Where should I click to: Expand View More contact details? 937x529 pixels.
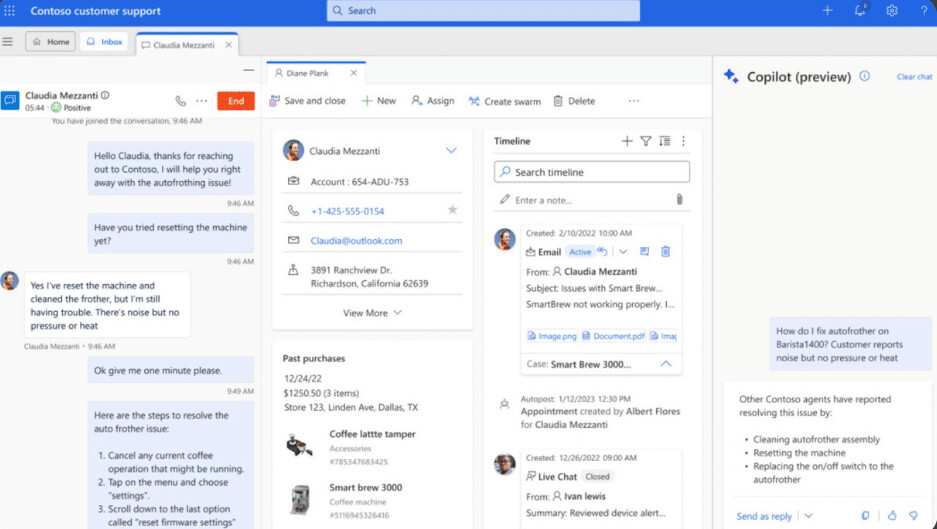[372, 313]
